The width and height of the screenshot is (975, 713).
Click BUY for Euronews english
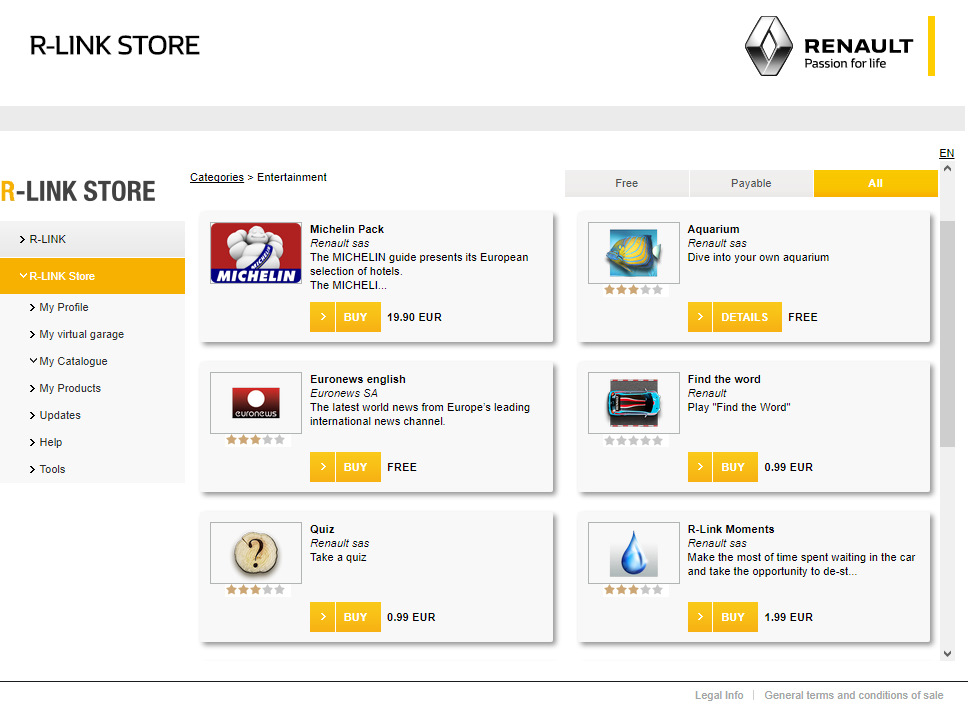click(358, 467)
